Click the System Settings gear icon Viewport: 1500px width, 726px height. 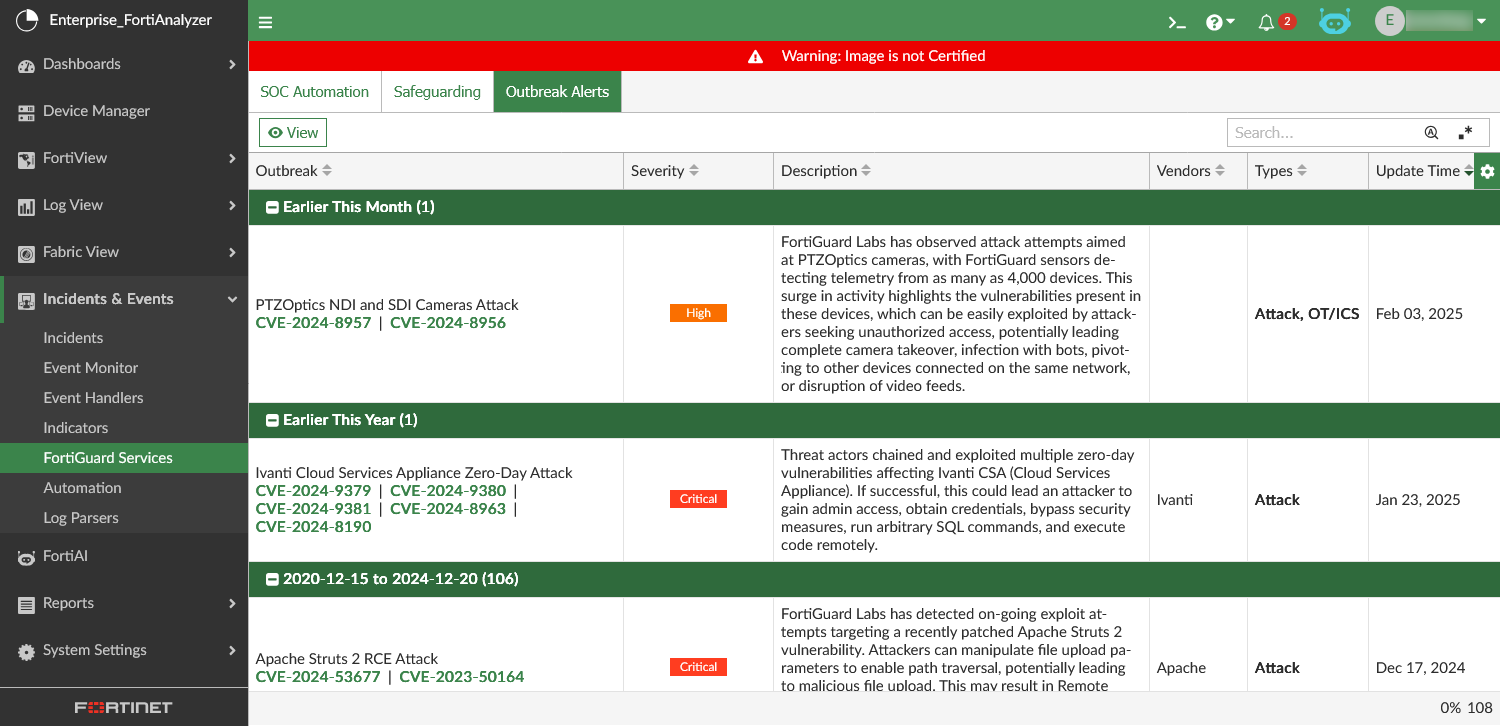point(27,651)
